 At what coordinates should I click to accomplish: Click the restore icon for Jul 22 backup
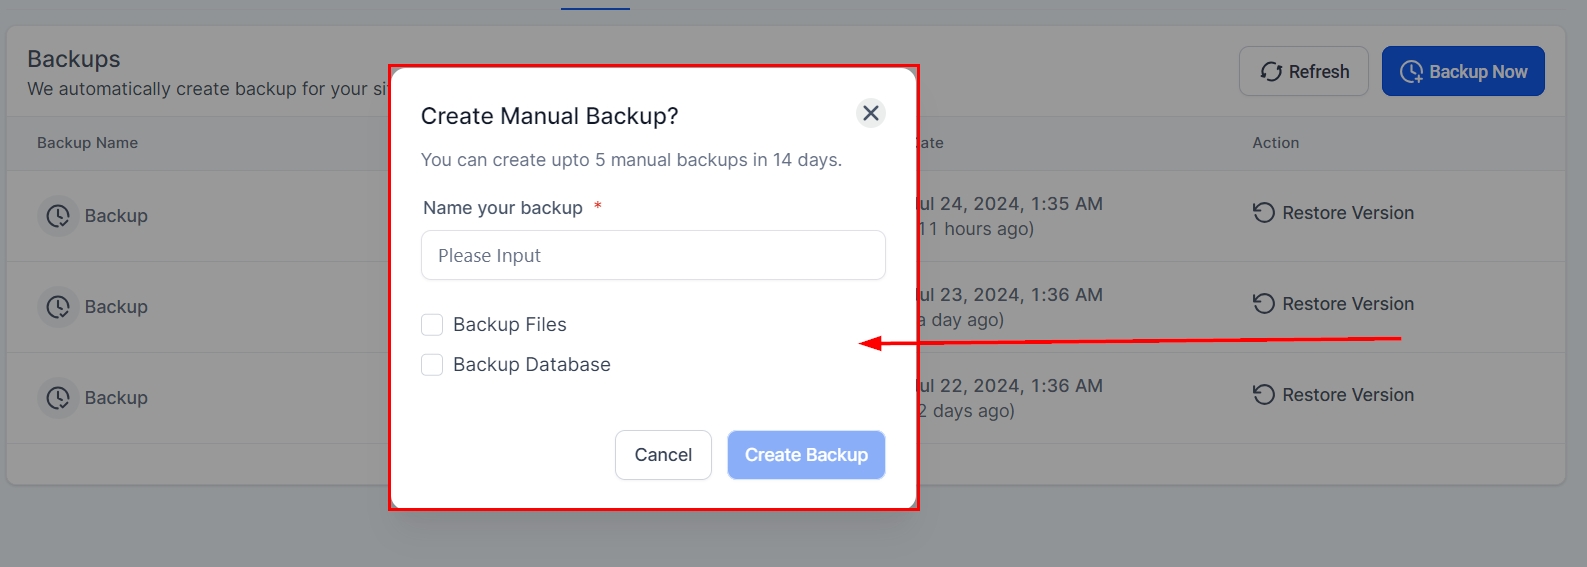click(1264, 395)
